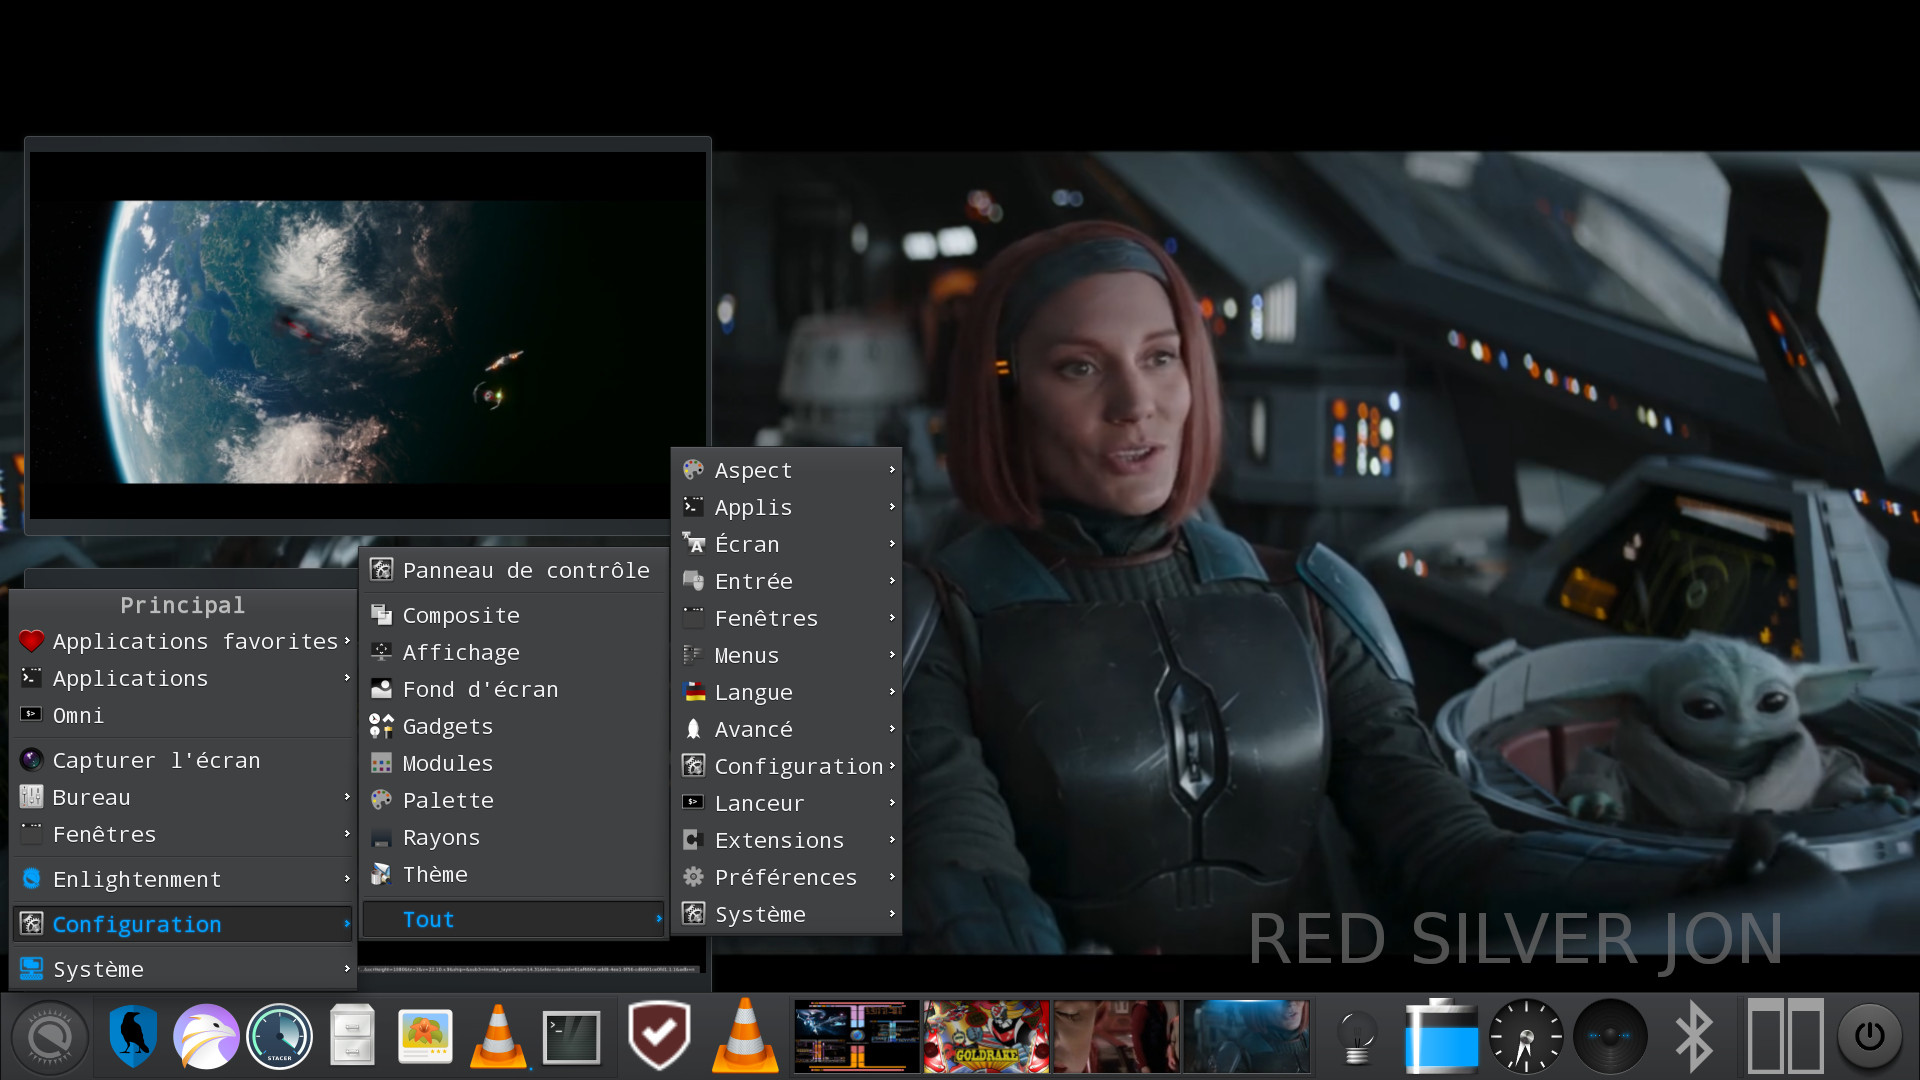Open the speaker mixer gadget
The width and height of the screenshot is (1920, 1080).
pos(1610,1037)
